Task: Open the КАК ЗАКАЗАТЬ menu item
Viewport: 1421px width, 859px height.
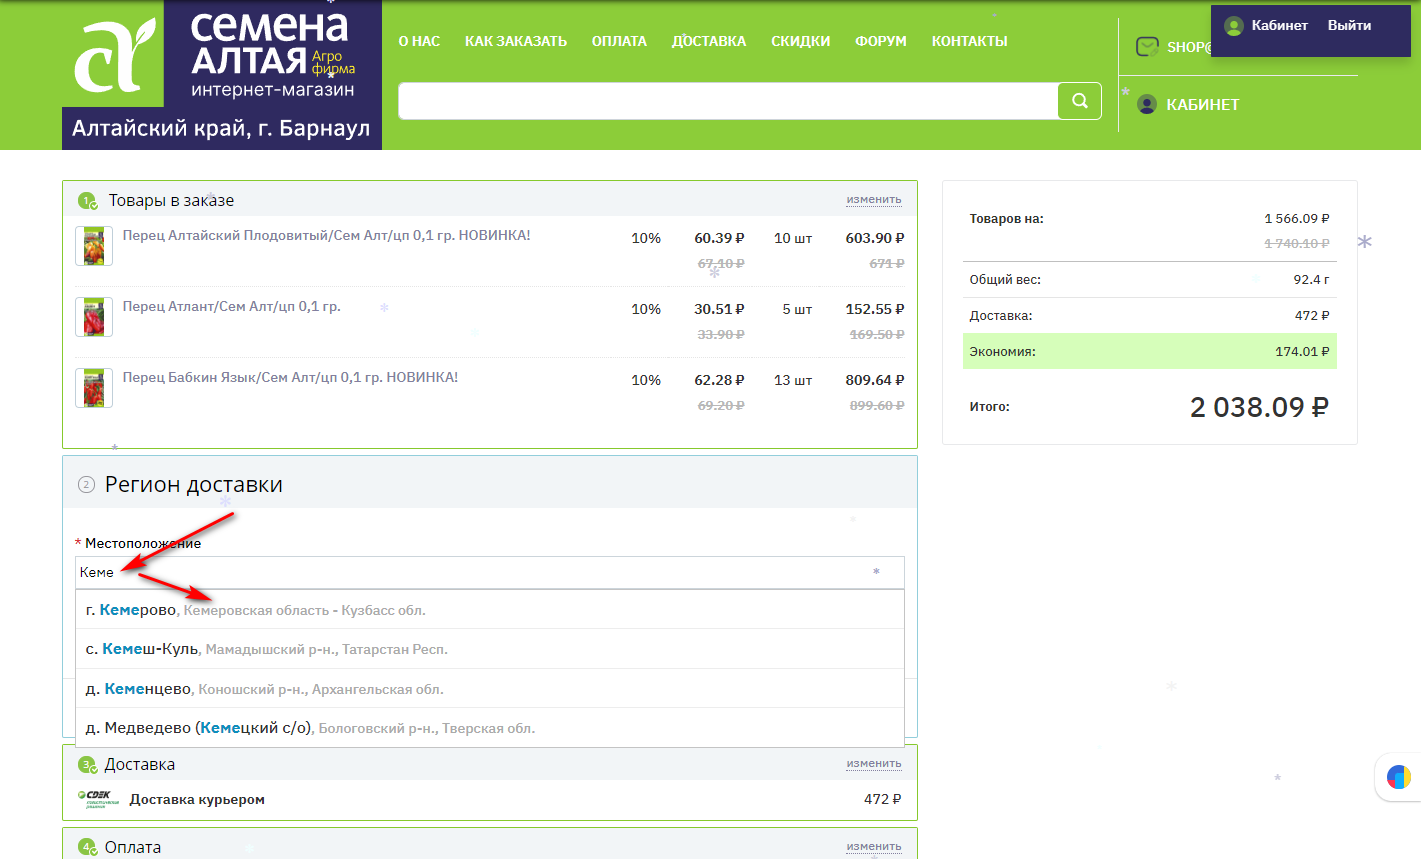Action: coord(515,41)
